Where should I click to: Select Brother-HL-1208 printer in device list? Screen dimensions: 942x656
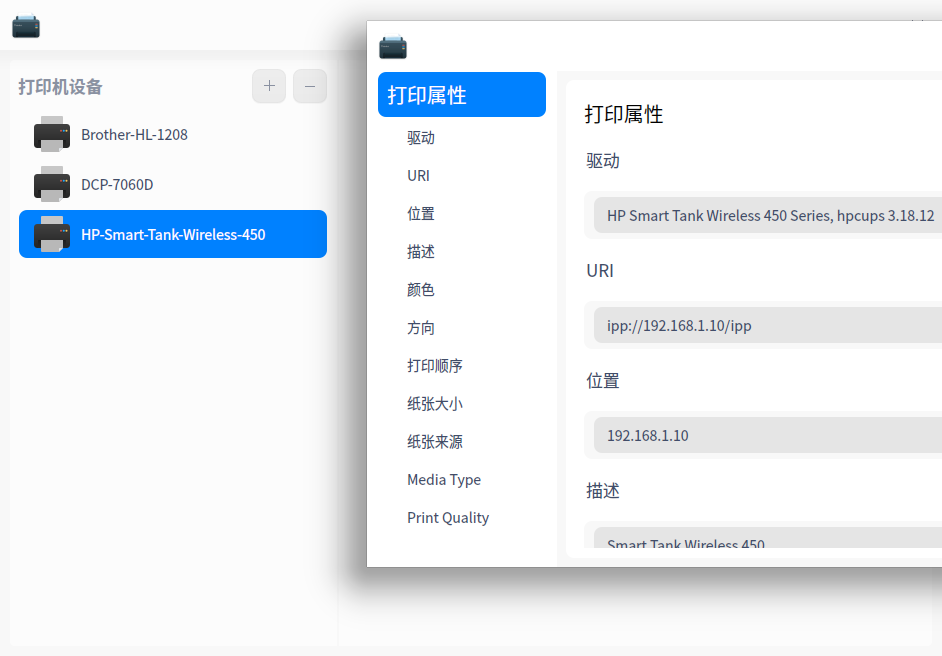coord(173,135)
